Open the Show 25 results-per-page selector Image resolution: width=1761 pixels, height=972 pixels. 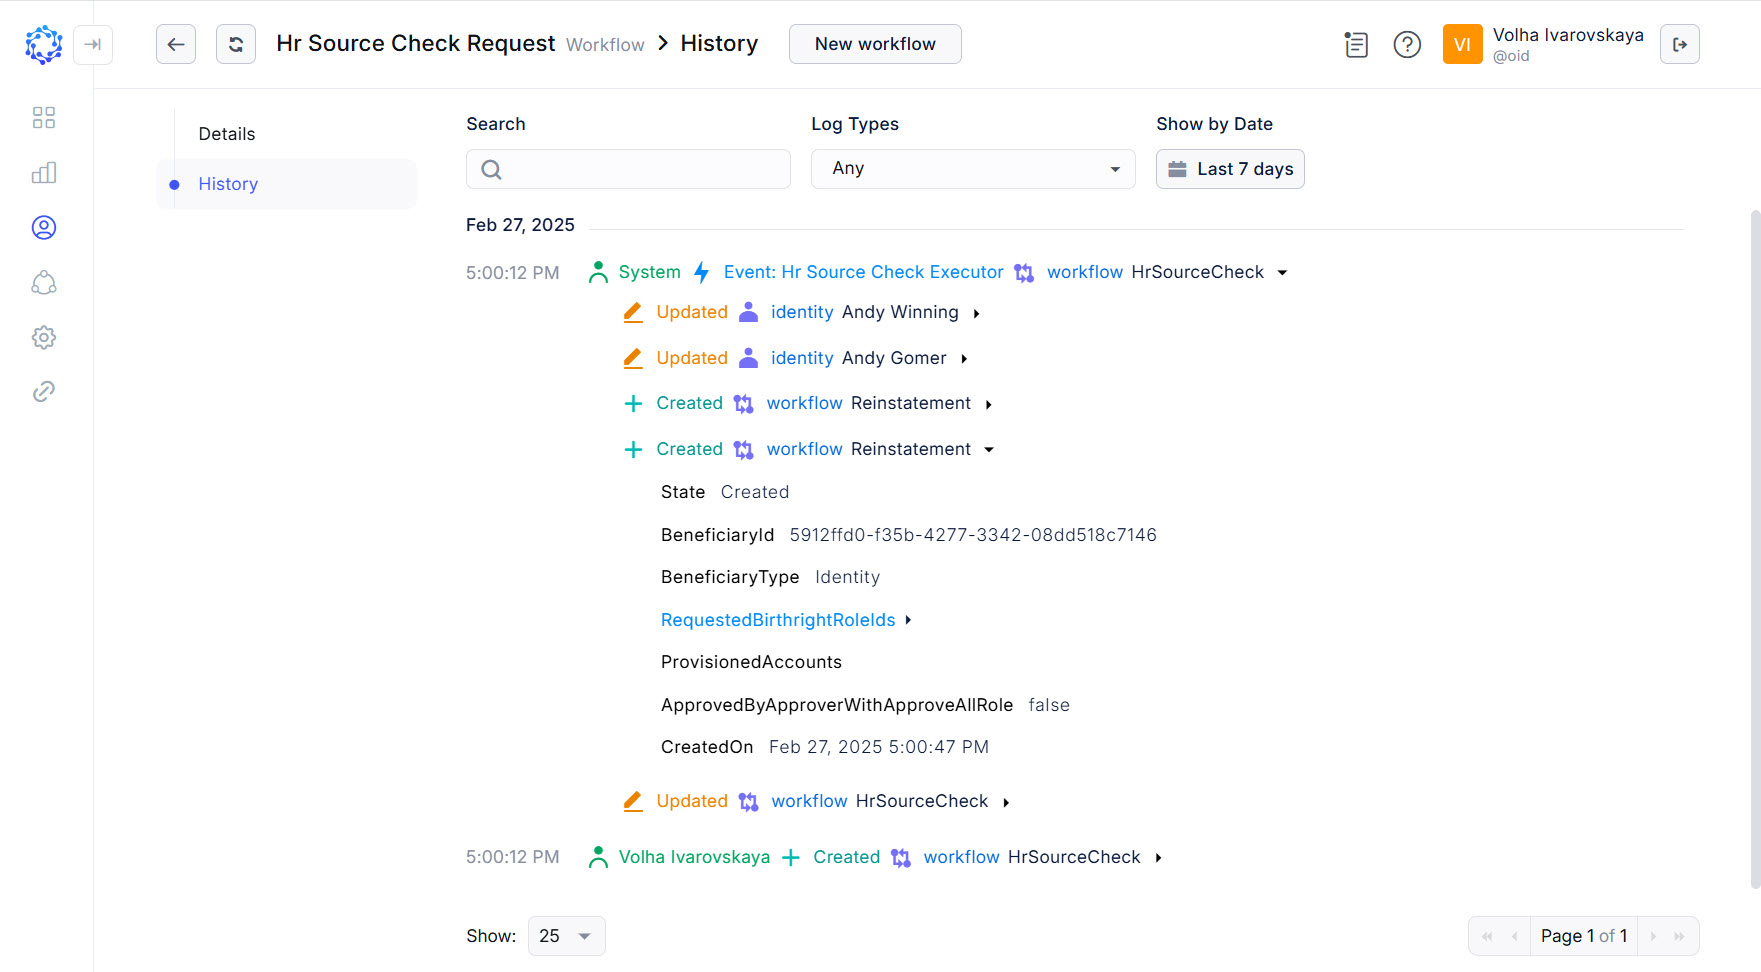click(x=566, y=935)
